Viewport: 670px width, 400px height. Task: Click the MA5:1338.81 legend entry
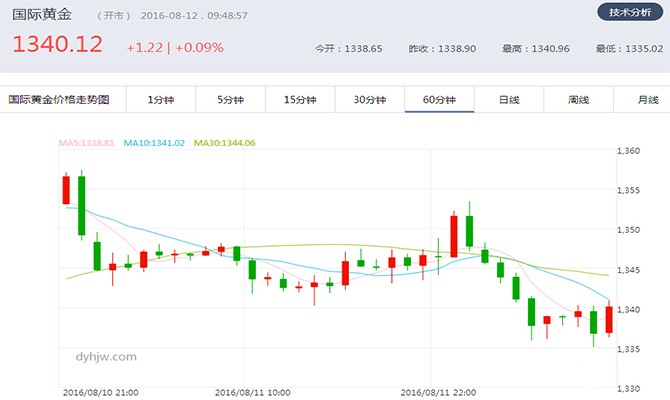86,143
